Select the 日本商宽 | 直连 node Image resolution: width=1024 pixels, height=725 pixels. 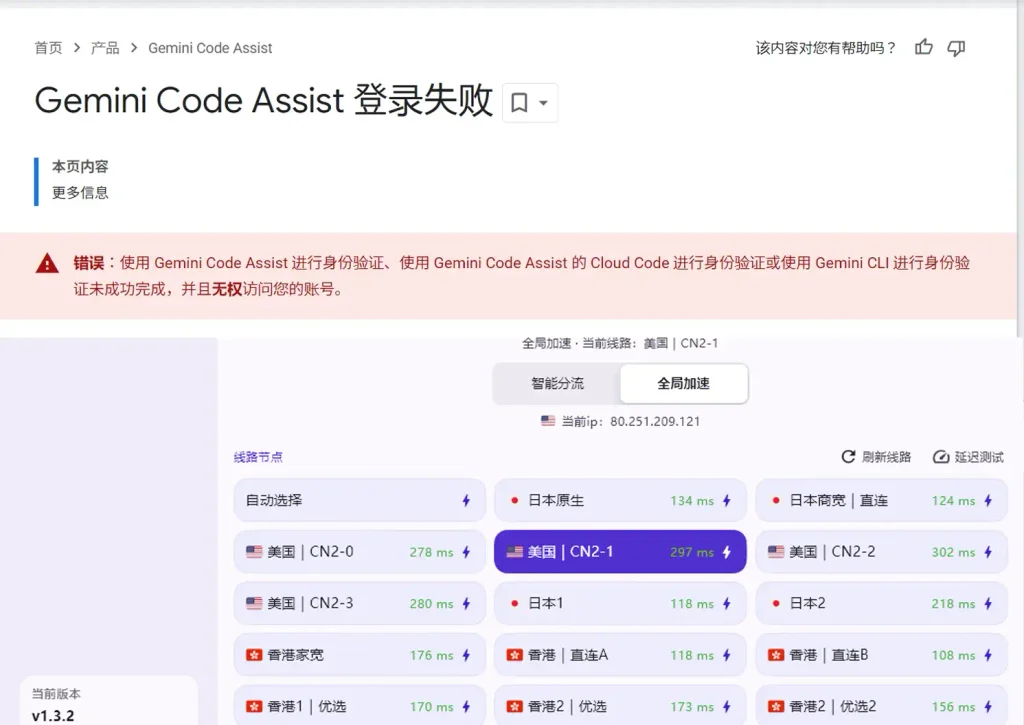coord(881,500)
